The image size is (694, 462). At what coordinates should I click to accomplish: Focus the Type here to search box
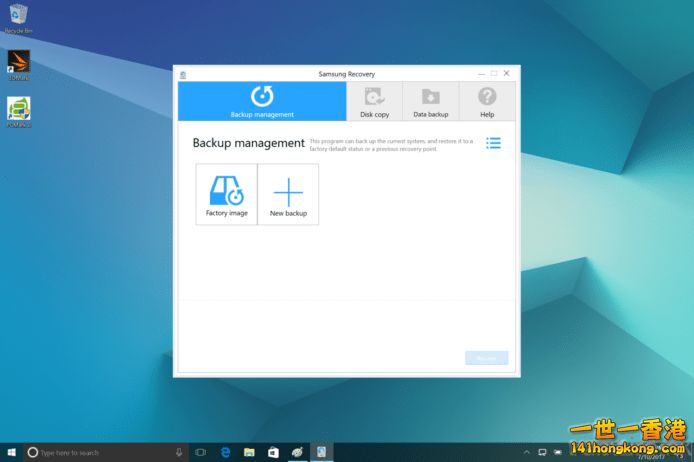[106, 452]
